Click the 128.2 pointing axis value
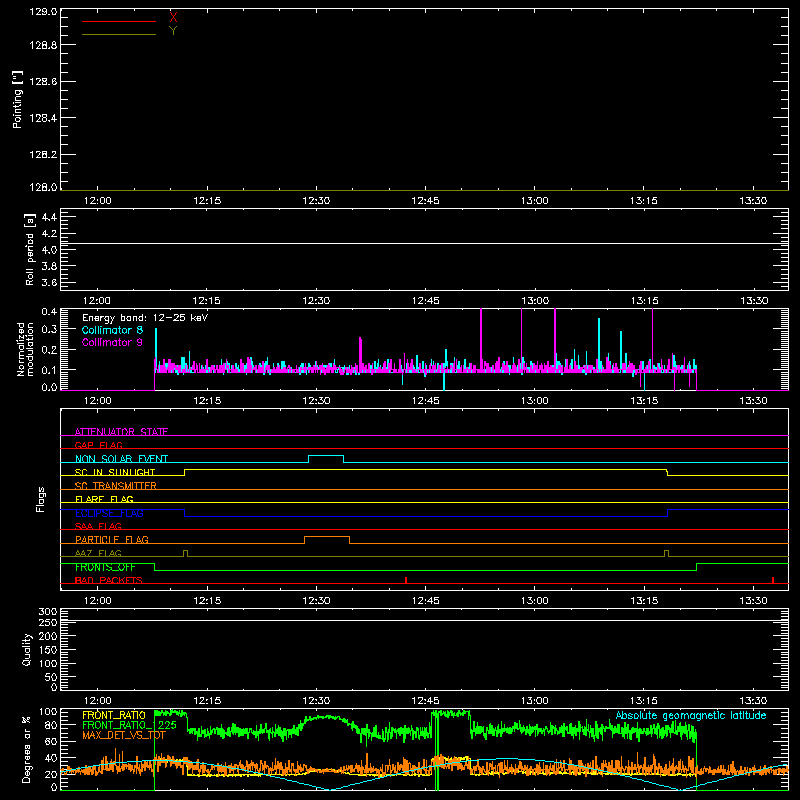This screenshot has height=800, width=800. point(43,155)
